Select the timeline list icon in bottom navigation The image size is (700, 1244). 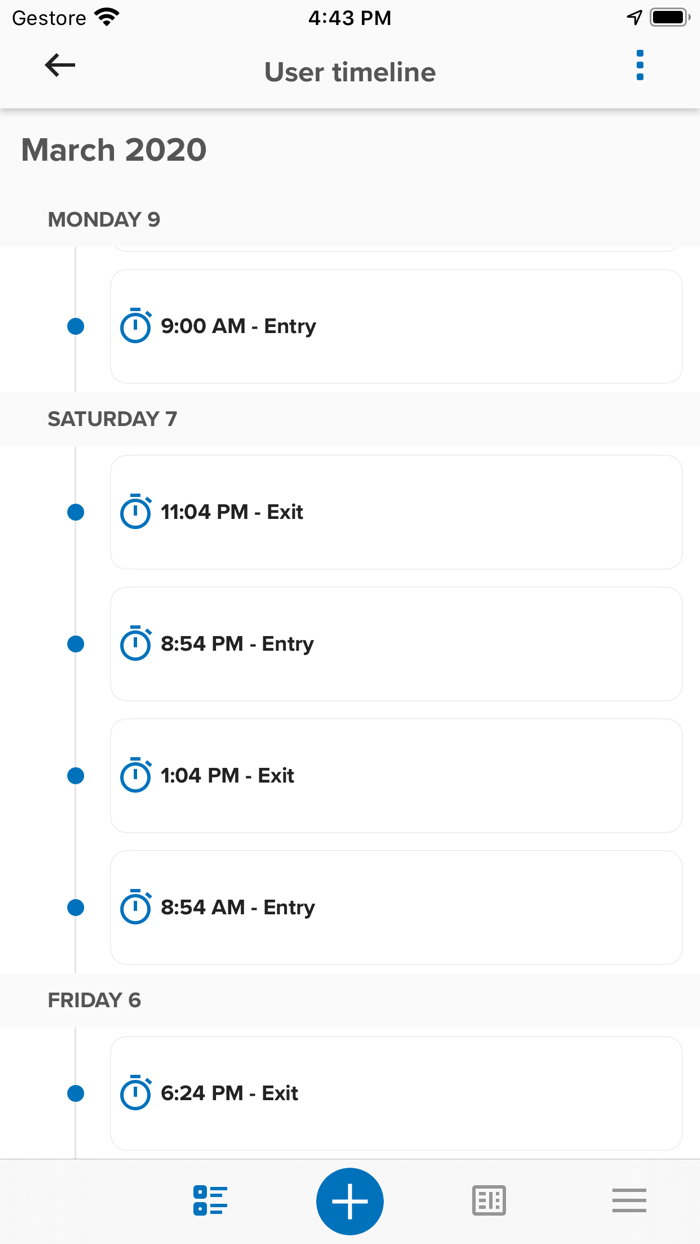[210, 1201]
